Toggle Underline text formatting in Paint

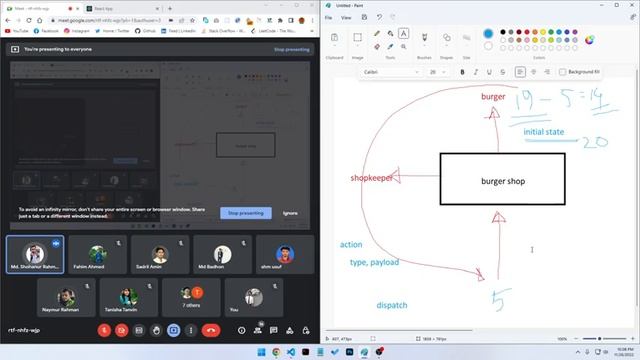(x=489, y=72)
